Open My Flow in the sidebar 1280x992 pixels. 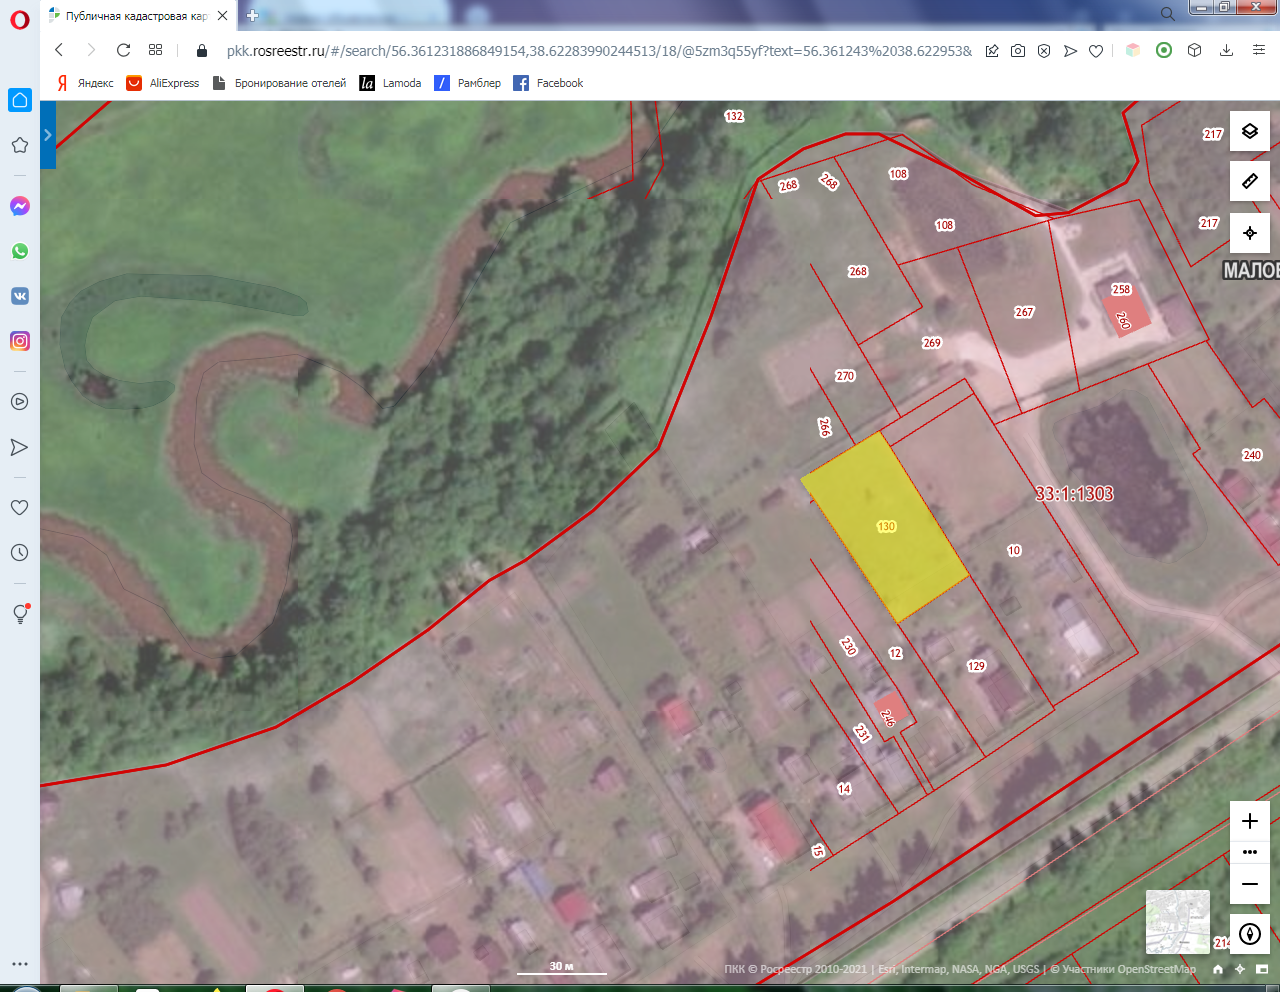[19, 447]
